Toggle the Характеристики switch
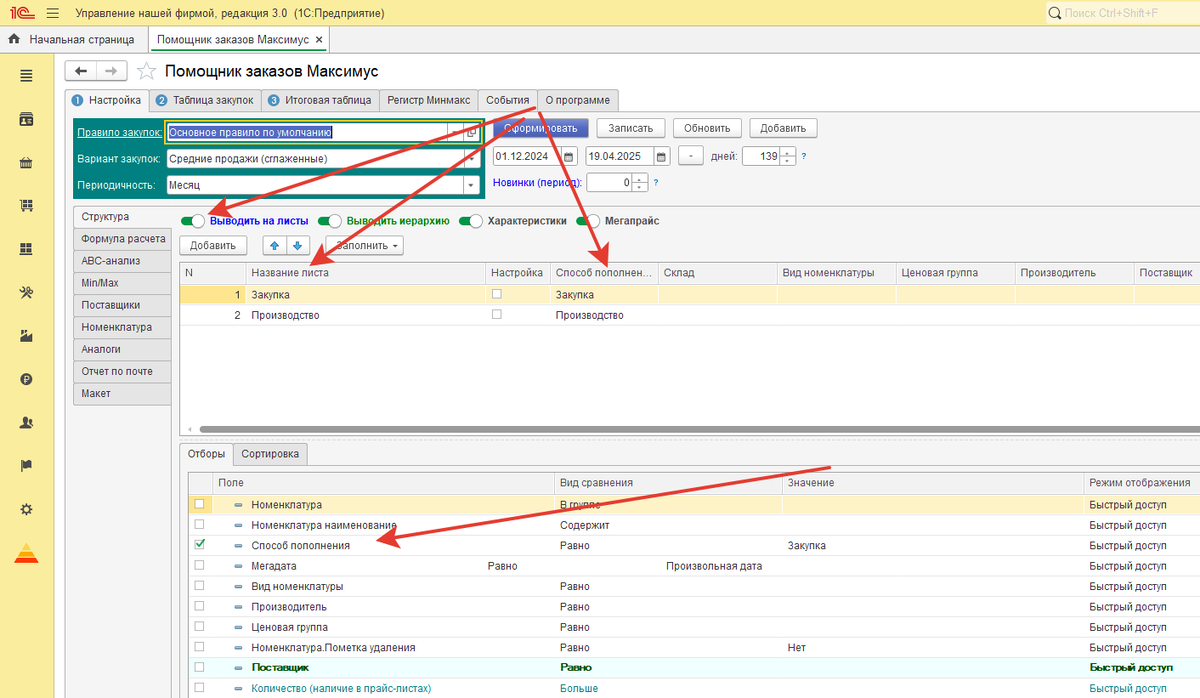Screen dimensions: 1200x698 tap(471, 221)
